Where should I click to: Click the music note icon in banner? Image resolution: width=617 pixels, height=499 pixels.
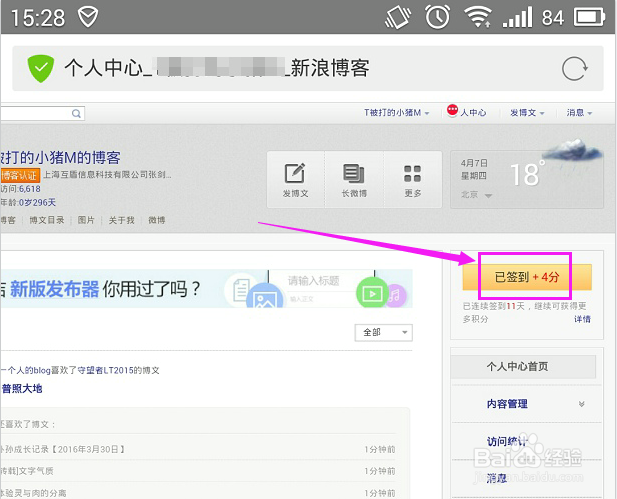pyautogui.click(x=395, y=295)
